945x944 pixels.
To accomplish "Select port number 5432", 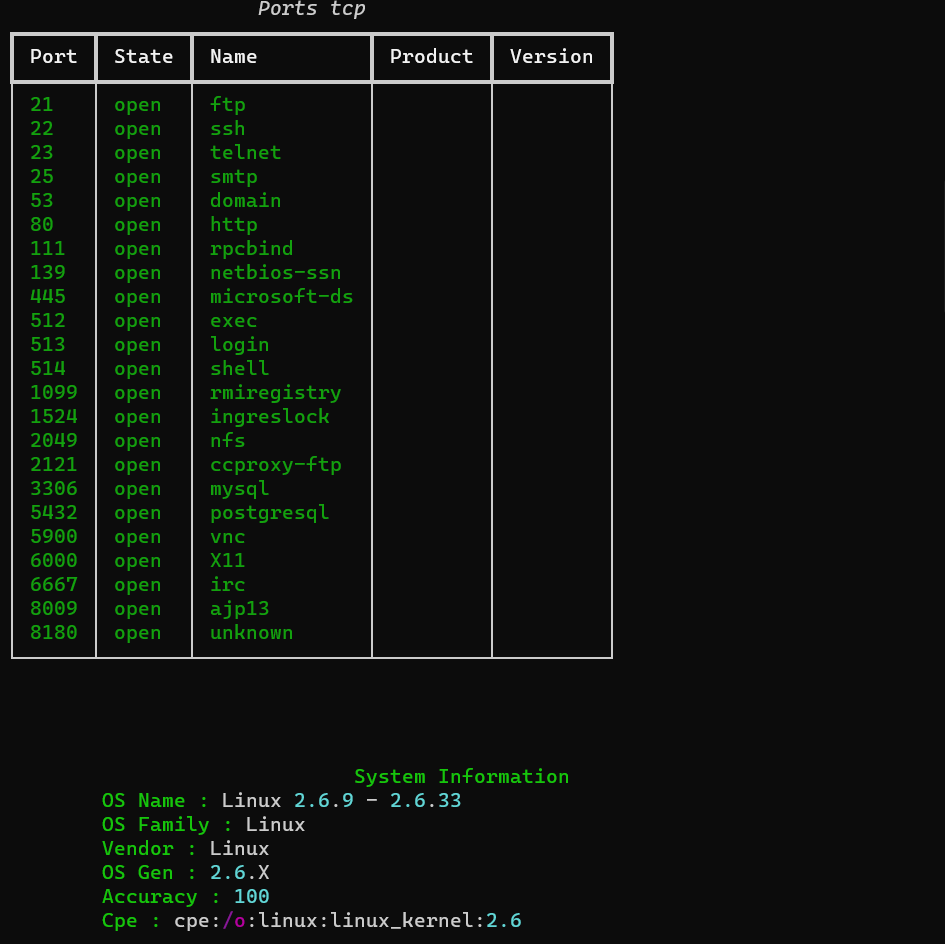I will (x=54, y=512).
